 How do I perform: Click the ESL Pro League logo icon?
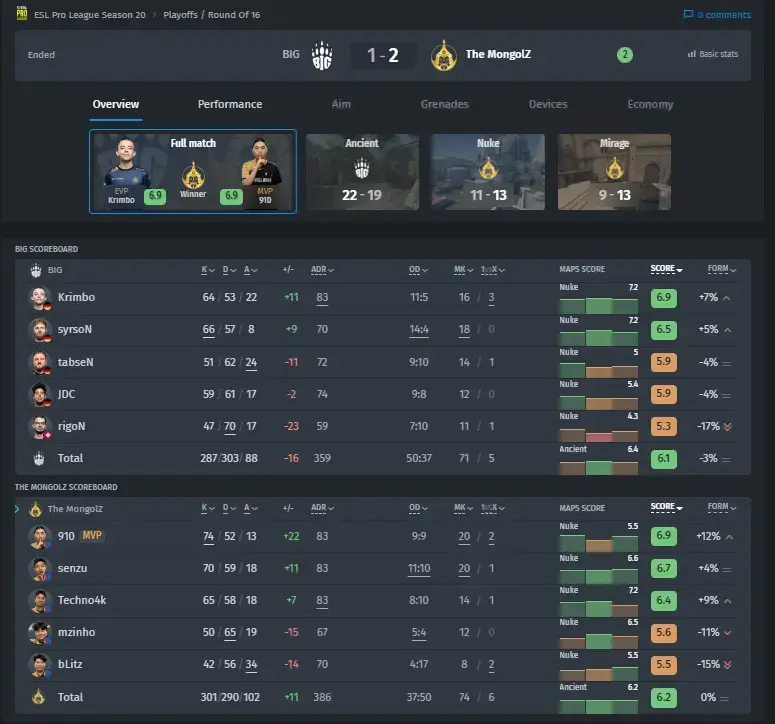(x=22, y=13)
